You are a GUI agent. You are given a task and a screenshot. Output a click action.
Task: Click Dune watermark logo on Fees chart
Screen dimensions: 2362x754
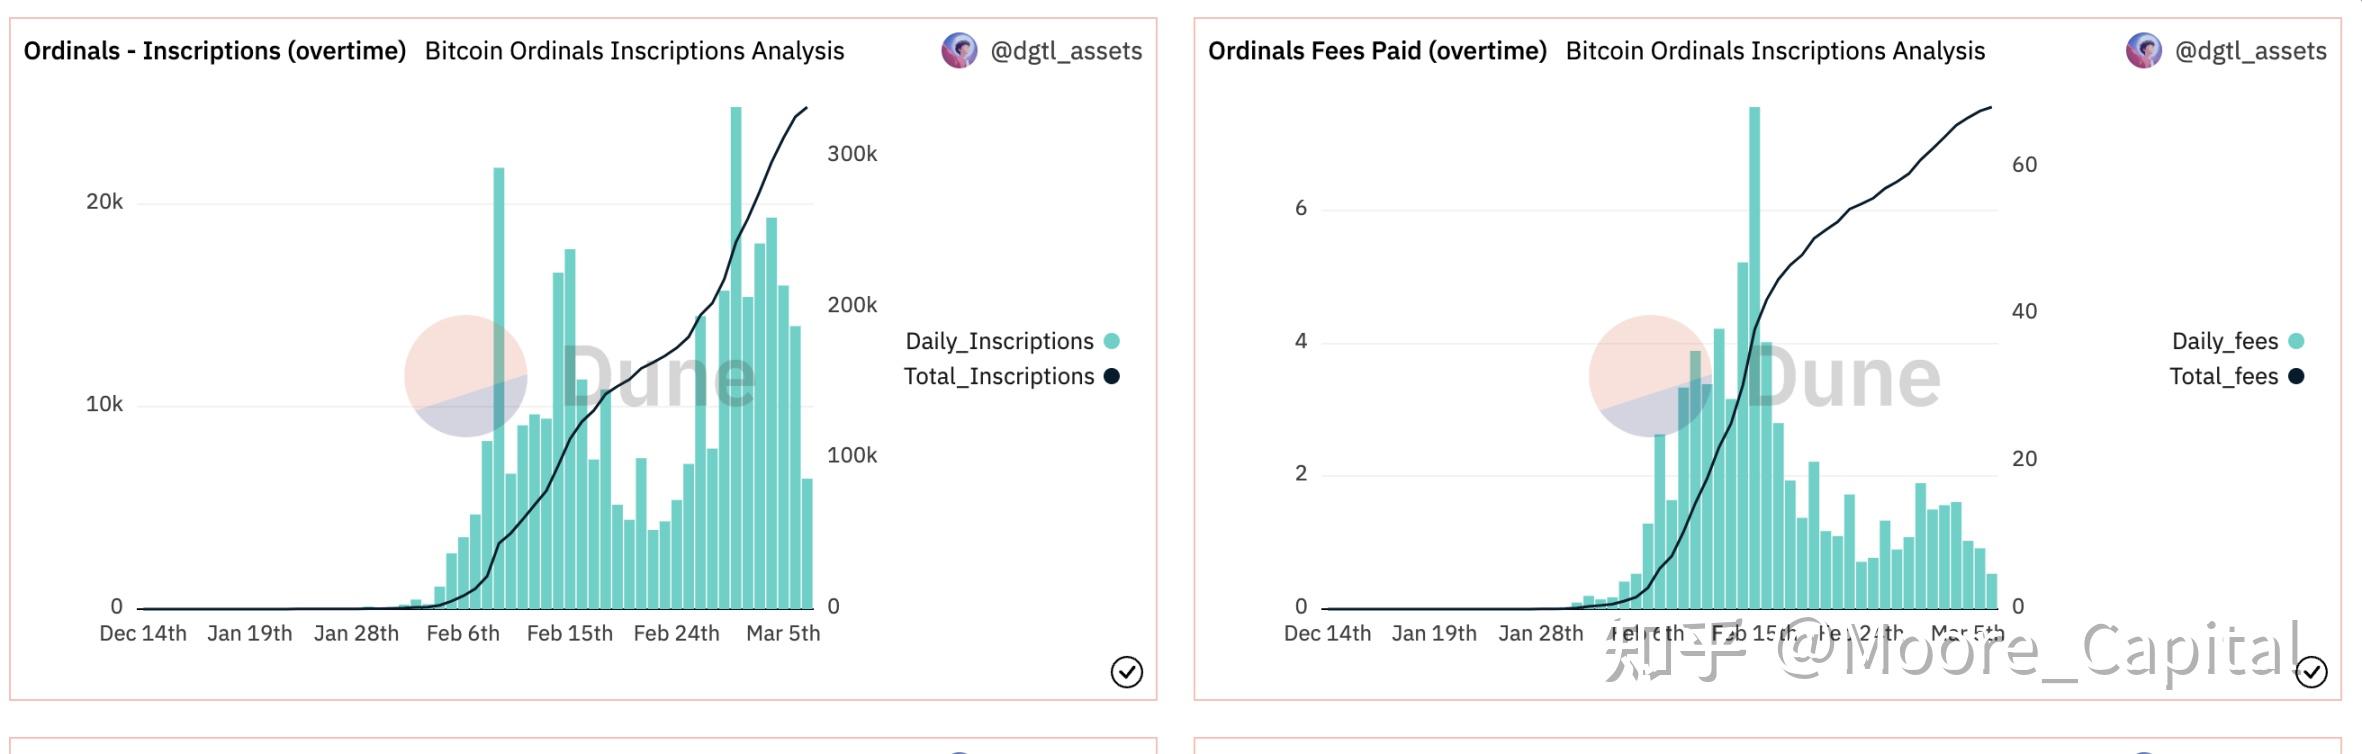1765,376
